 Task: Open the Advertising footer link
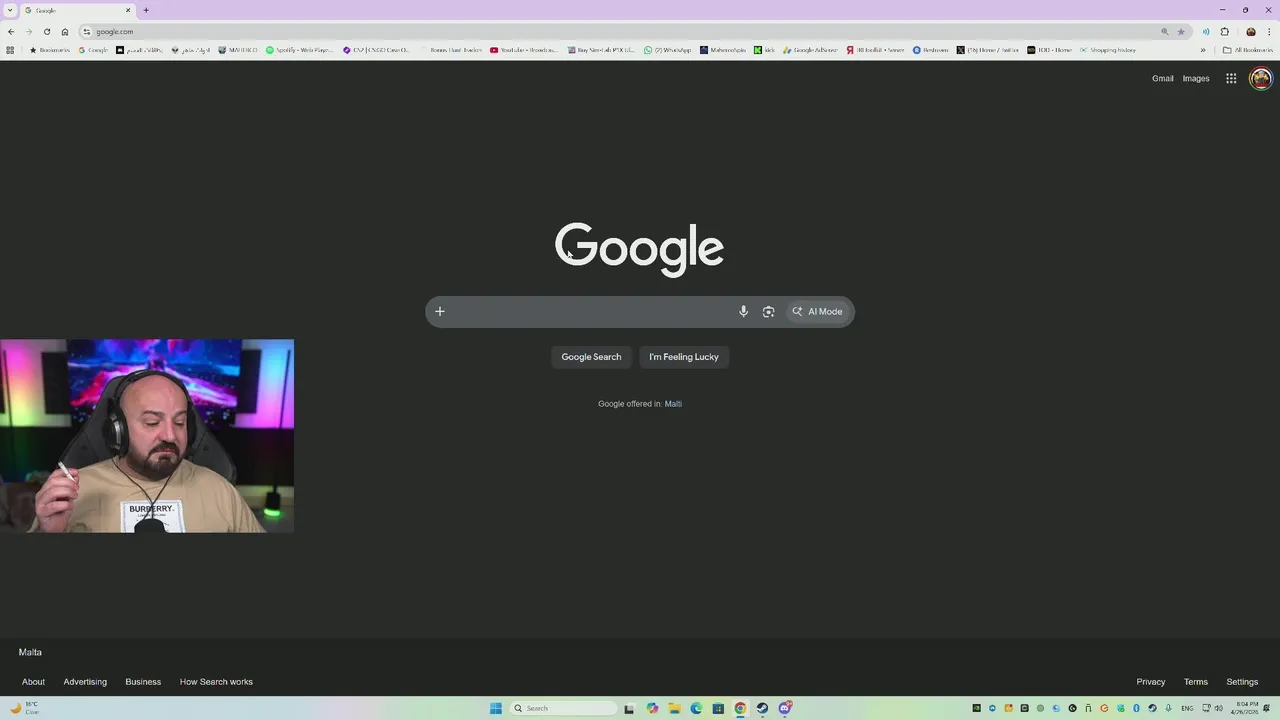click(85, 682)
